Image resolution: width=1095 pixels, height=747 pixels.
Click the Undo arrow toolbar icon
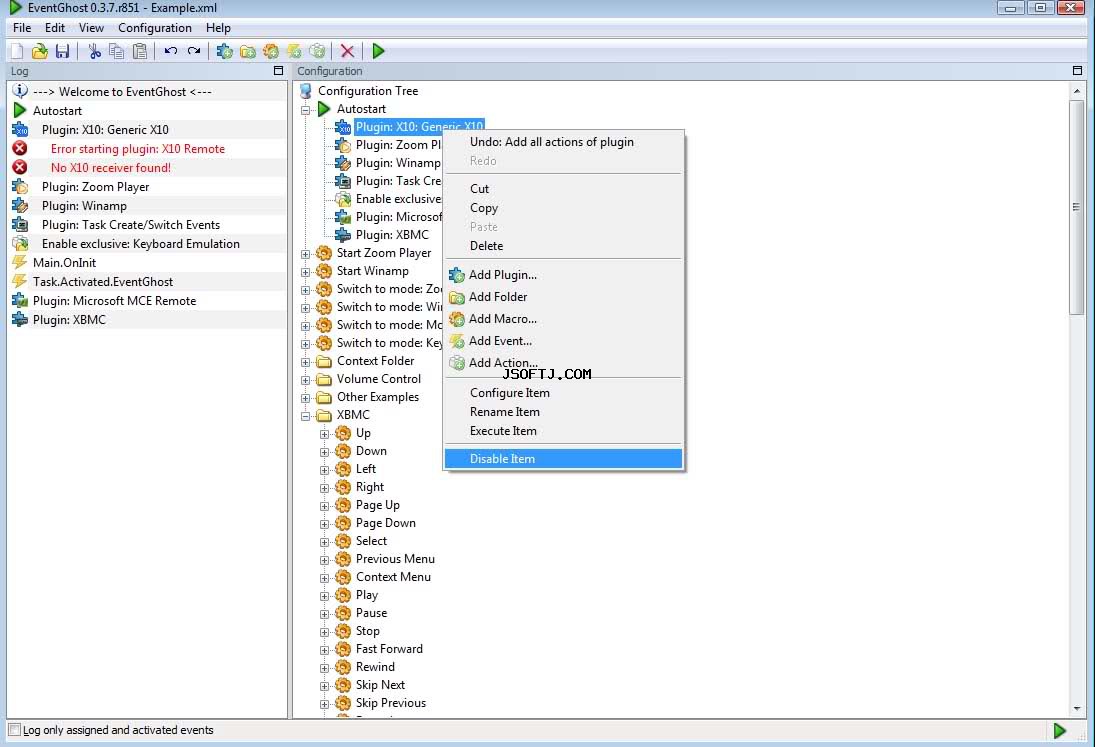click(170, 51)
